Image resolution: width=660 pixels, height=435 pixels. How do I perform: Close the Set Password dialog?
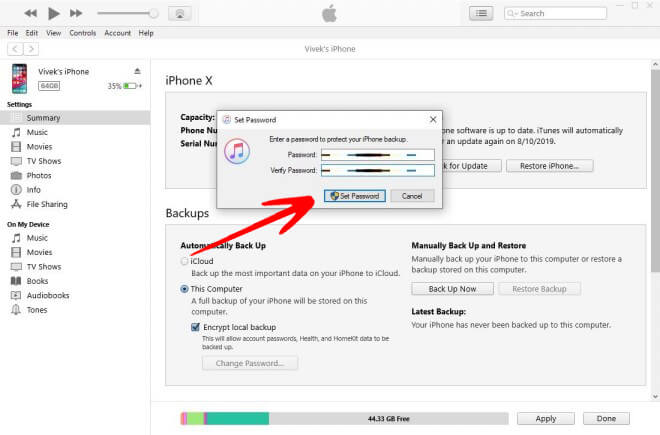click(x=433, y=120)
